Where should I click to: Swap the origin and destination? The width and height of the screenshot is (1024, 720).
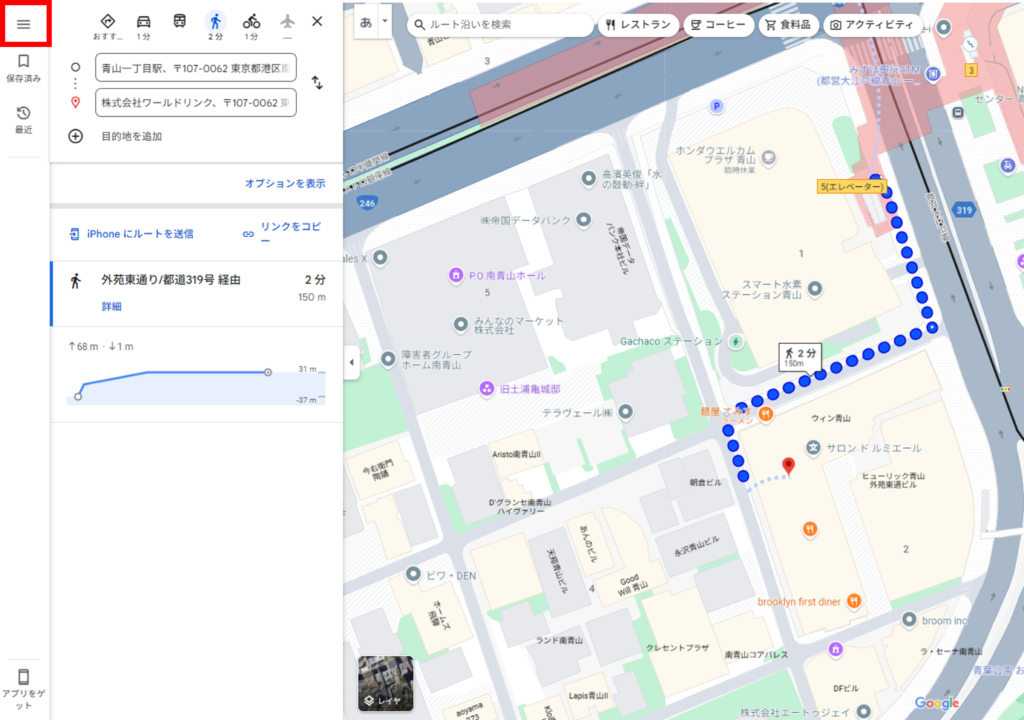tap(317, 83)
